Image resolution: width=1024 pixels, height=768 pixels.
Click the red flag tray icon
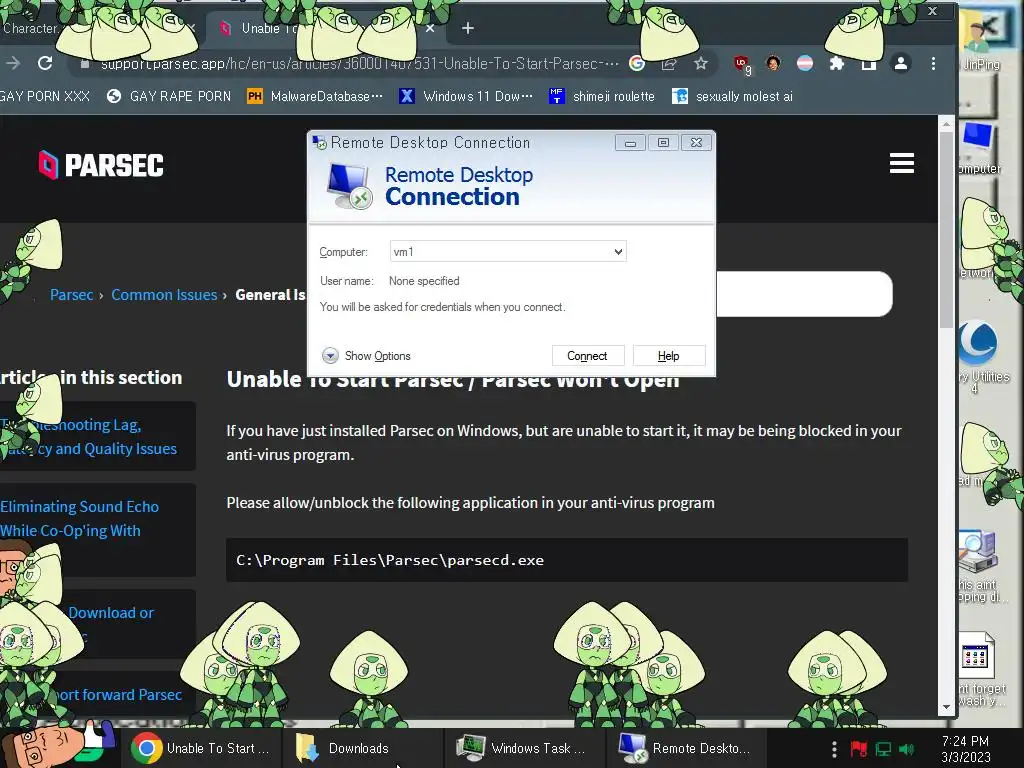point(859,748)
